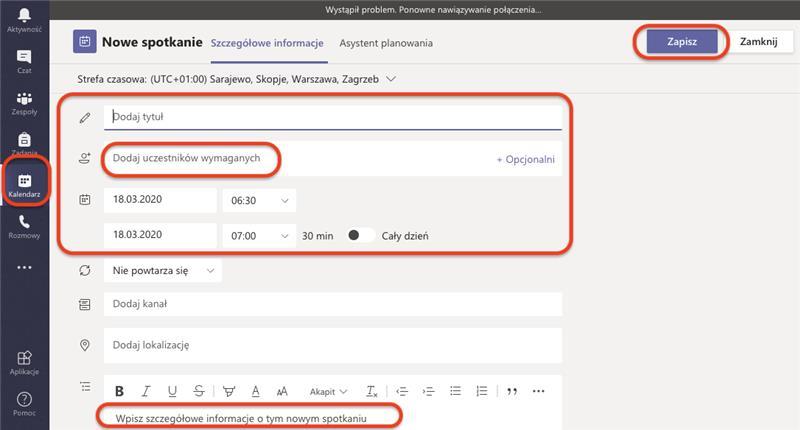Open the Czat sidebar icon
Image resolution: width=800 pixels, height=430 pixels.
[x=24, y=62]
